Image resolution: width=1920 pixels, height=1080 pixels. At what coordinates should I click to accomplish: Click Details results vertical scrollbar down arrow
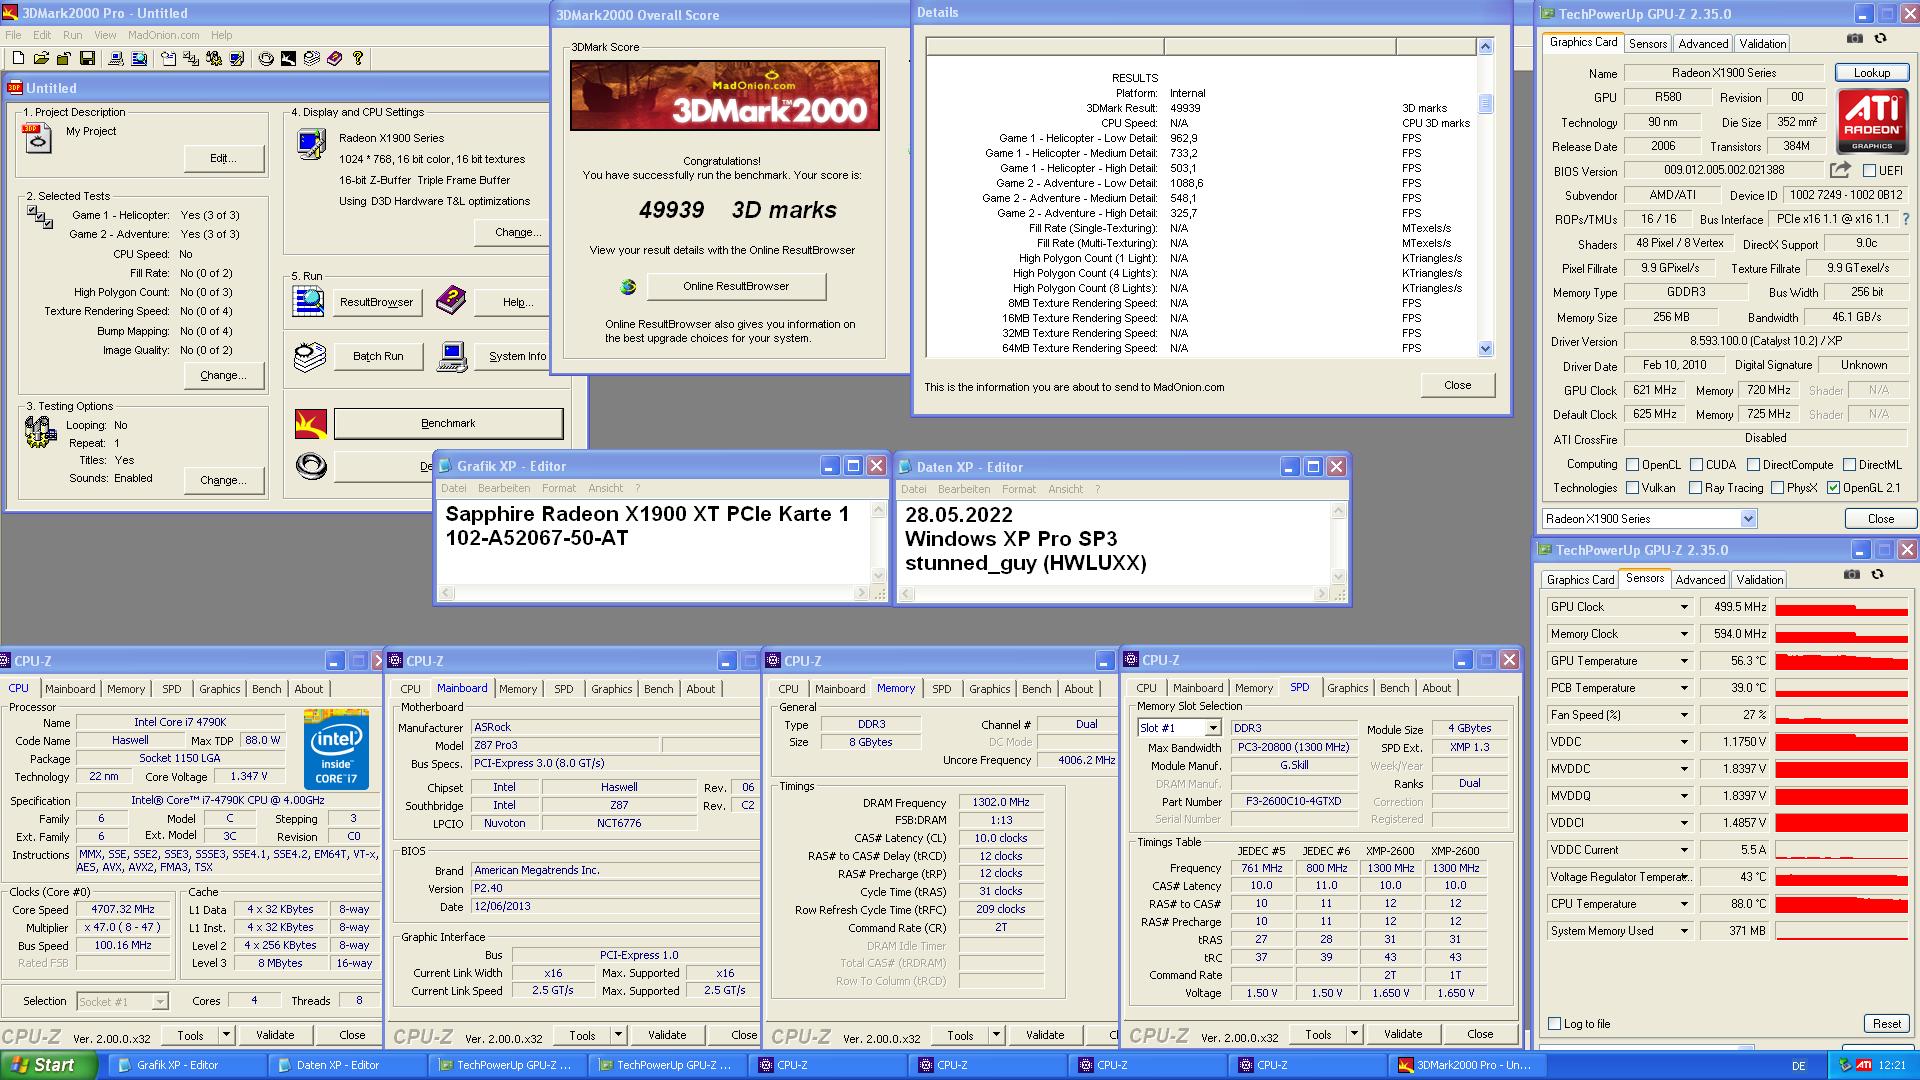[x=1485, y=349]
